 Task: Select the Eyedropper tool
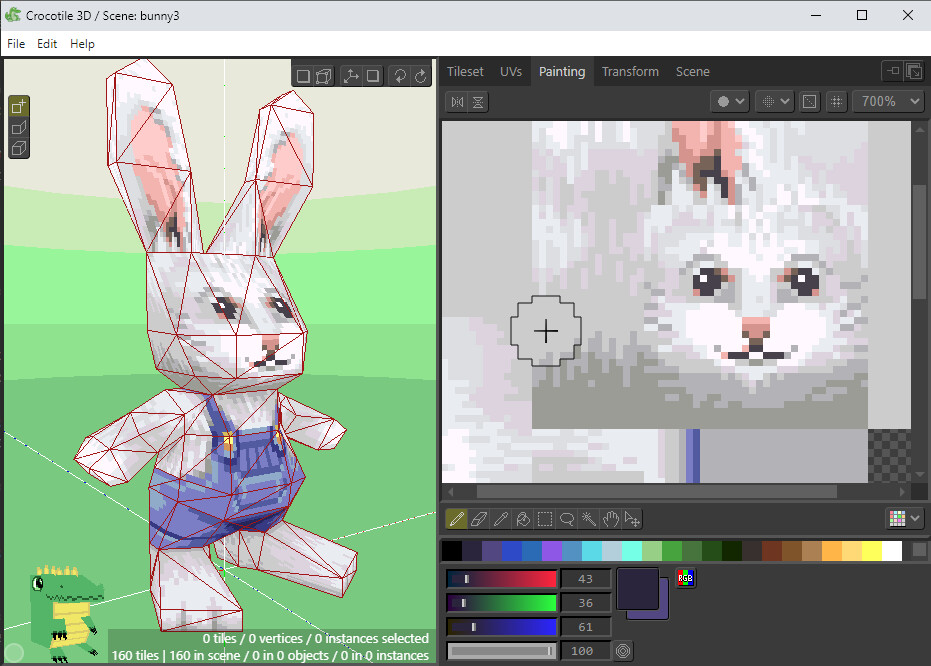[501, 518]
